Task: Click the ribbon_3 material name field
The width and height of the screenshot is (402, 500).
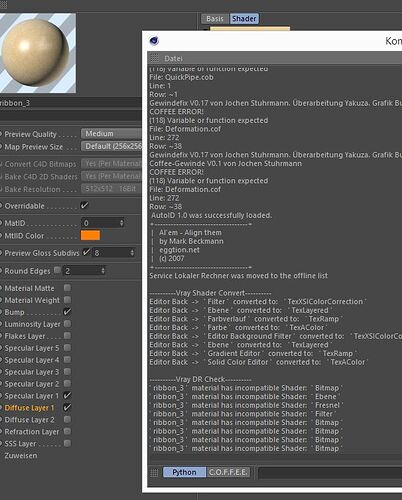Action: 71,103
